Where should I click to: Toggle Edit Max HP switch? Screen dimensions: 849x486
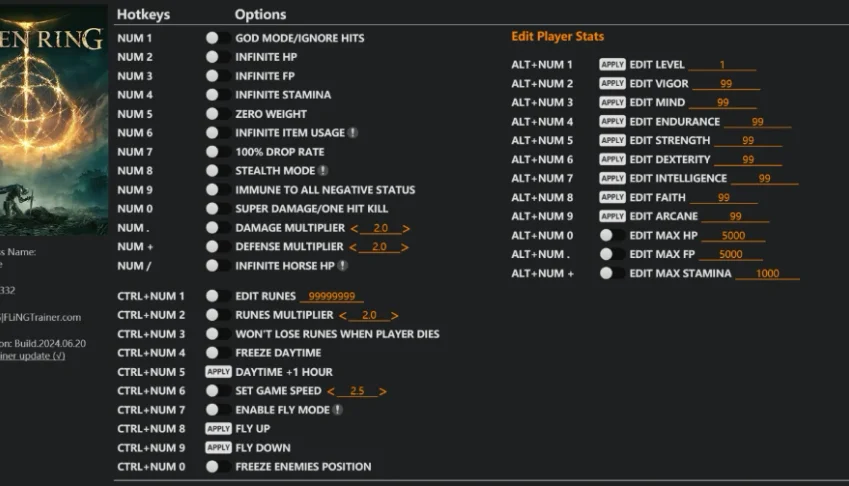coord(612,235)
